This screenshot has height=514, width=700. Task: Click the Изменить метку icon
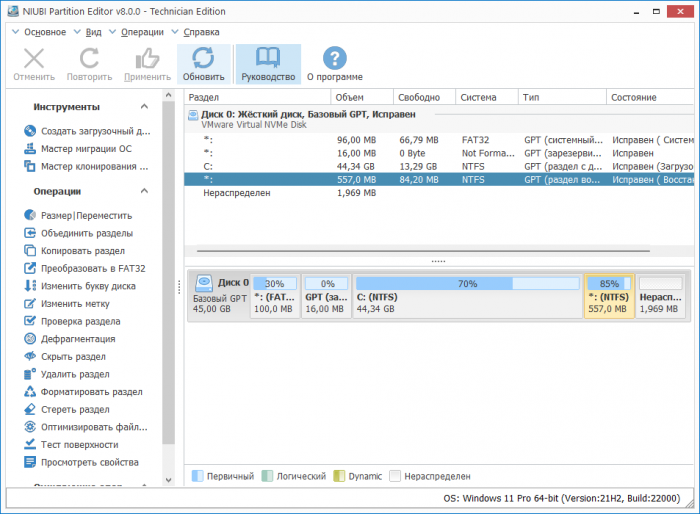point(30,304)
